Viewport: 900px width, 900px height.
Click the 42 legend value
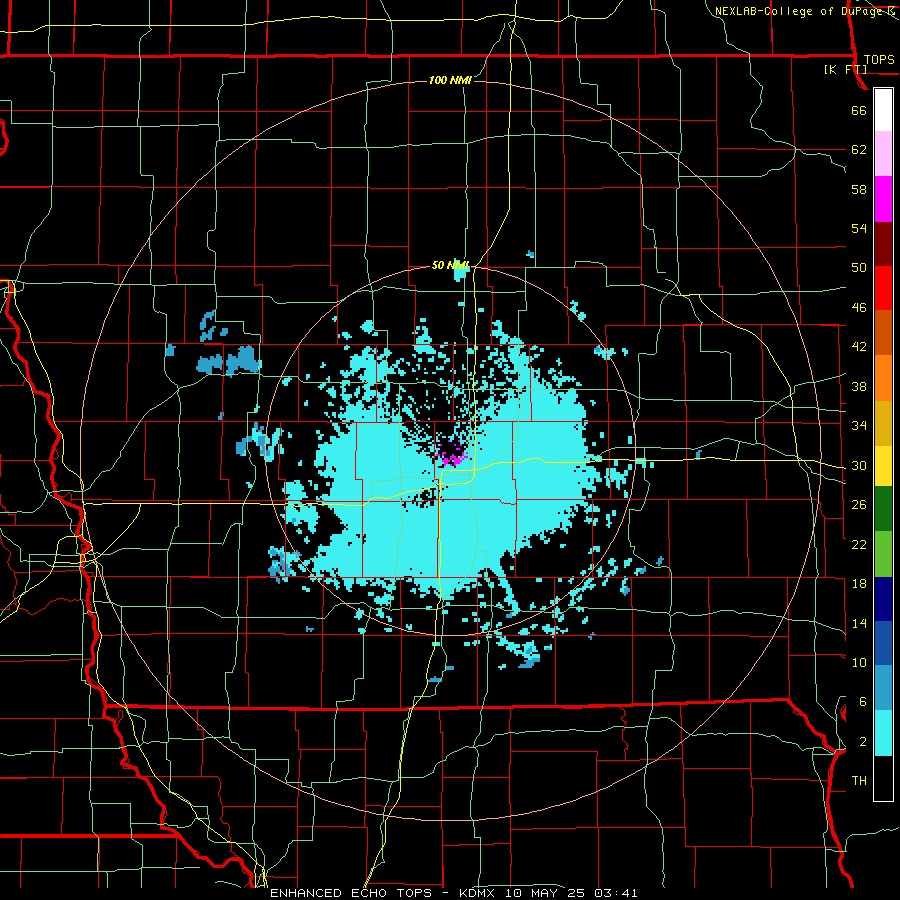coord(859,346)
